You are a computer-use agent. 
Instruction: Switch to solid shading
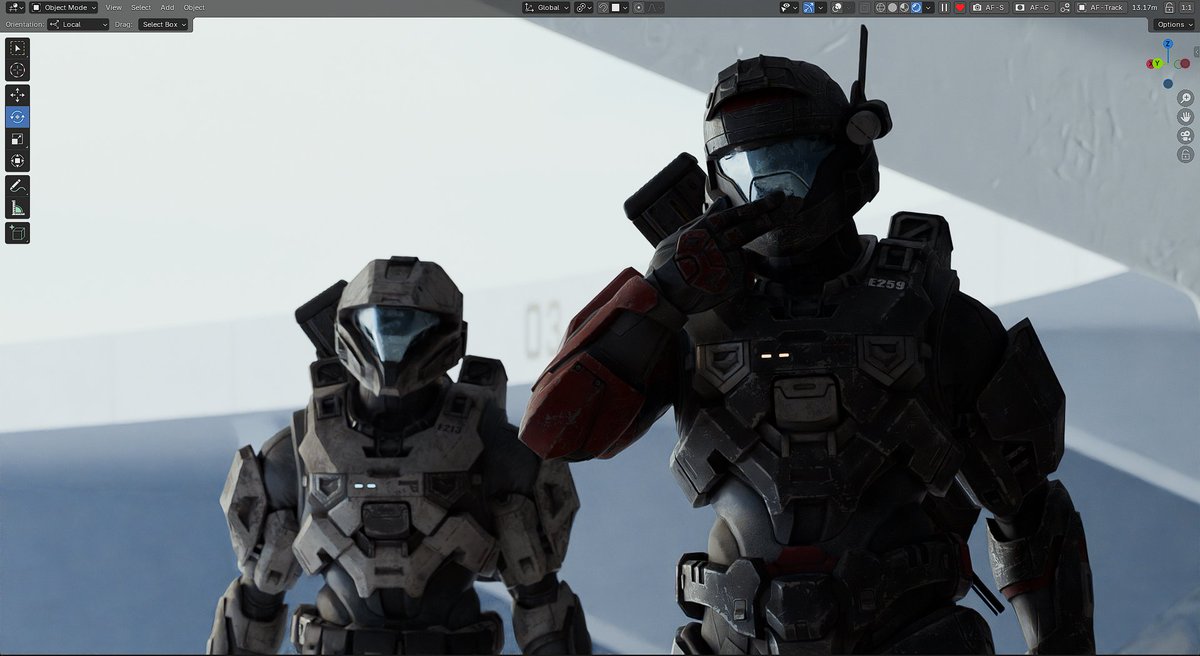[x=892, y=7]
